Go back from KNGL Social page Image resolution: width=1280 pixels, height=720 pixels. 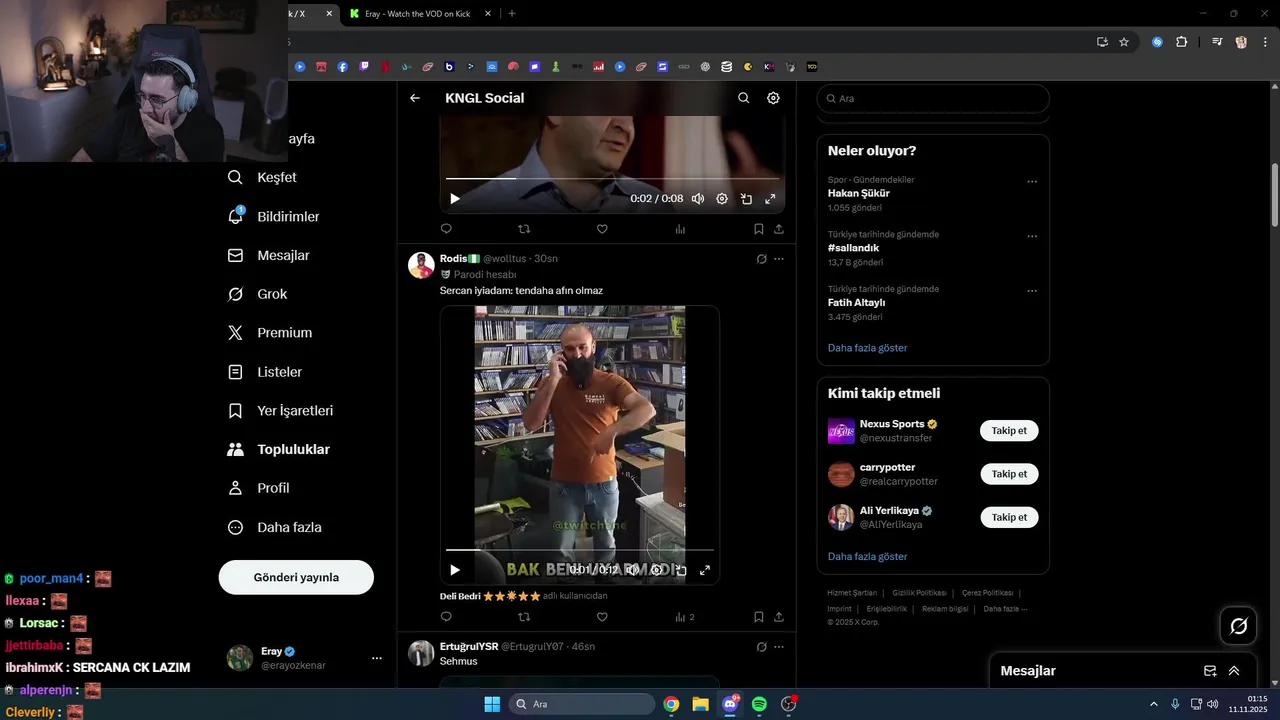click(x=415, y=98)
